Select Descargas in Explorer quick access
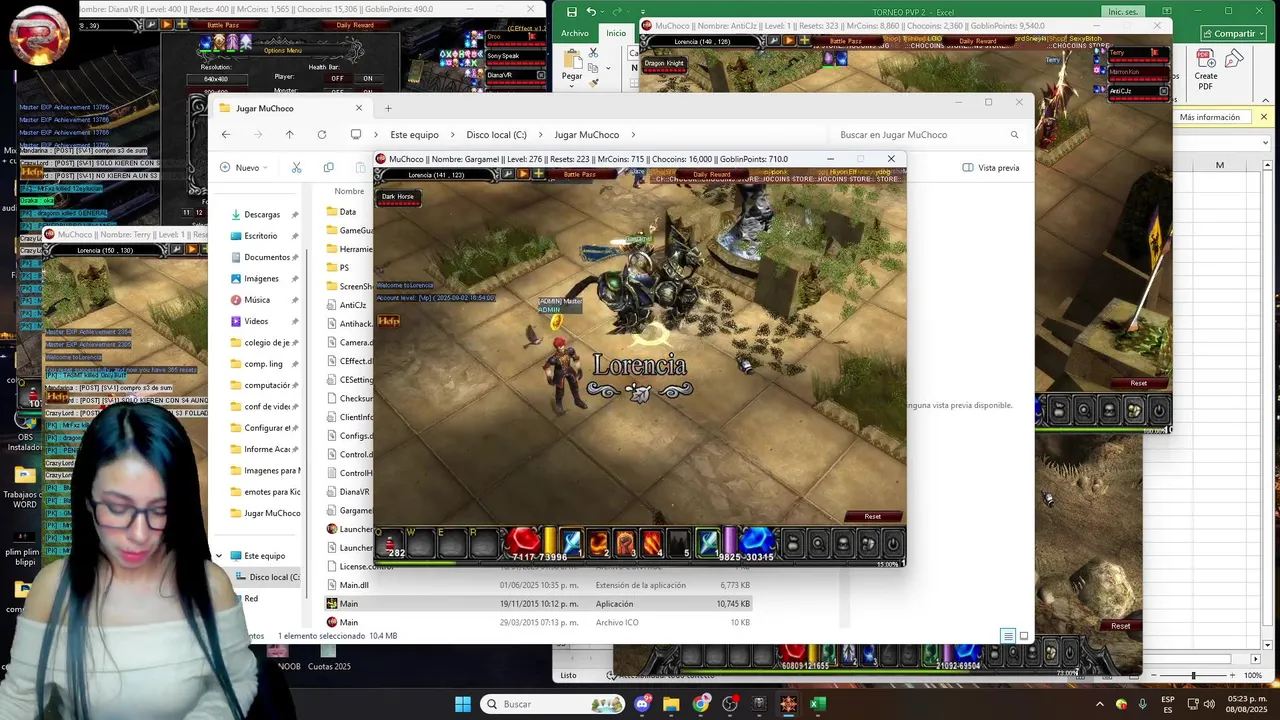Image resolution: width=1280 pixels, height=720 pixels. pos(262,214)
